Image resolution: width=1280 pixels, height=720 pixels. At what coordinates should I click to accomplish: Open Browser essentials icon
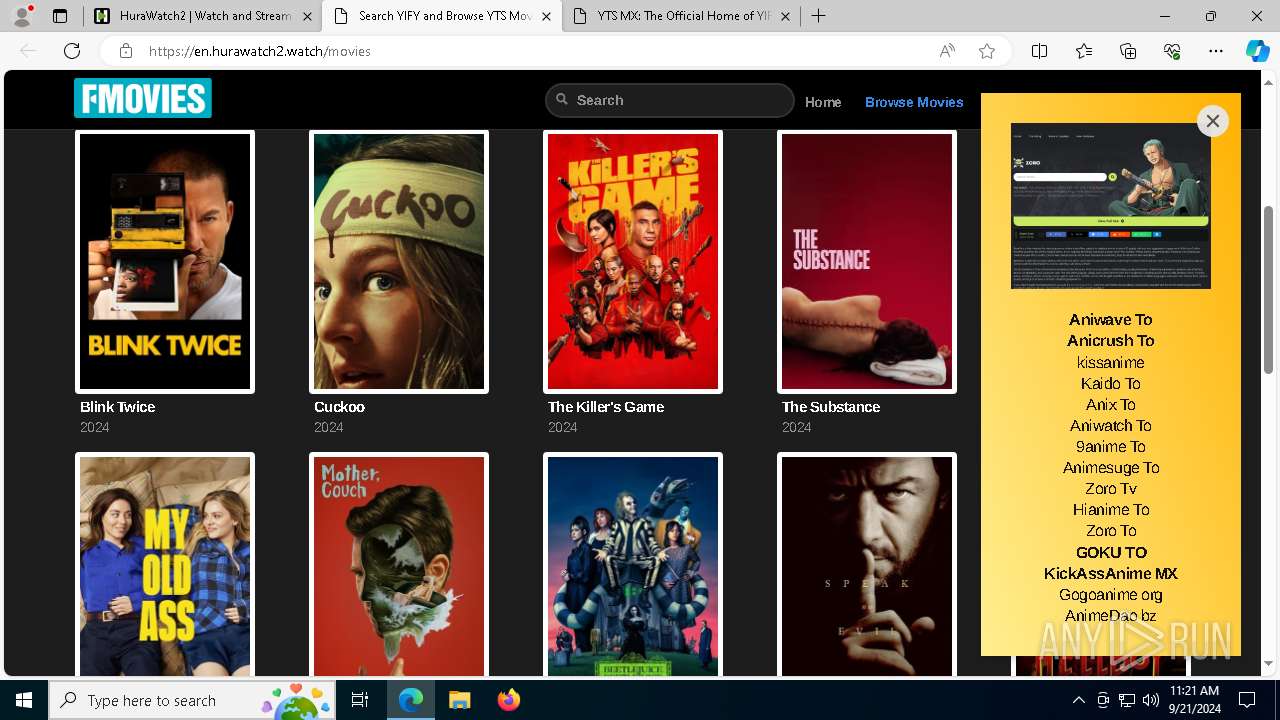tap(1172, 51)
